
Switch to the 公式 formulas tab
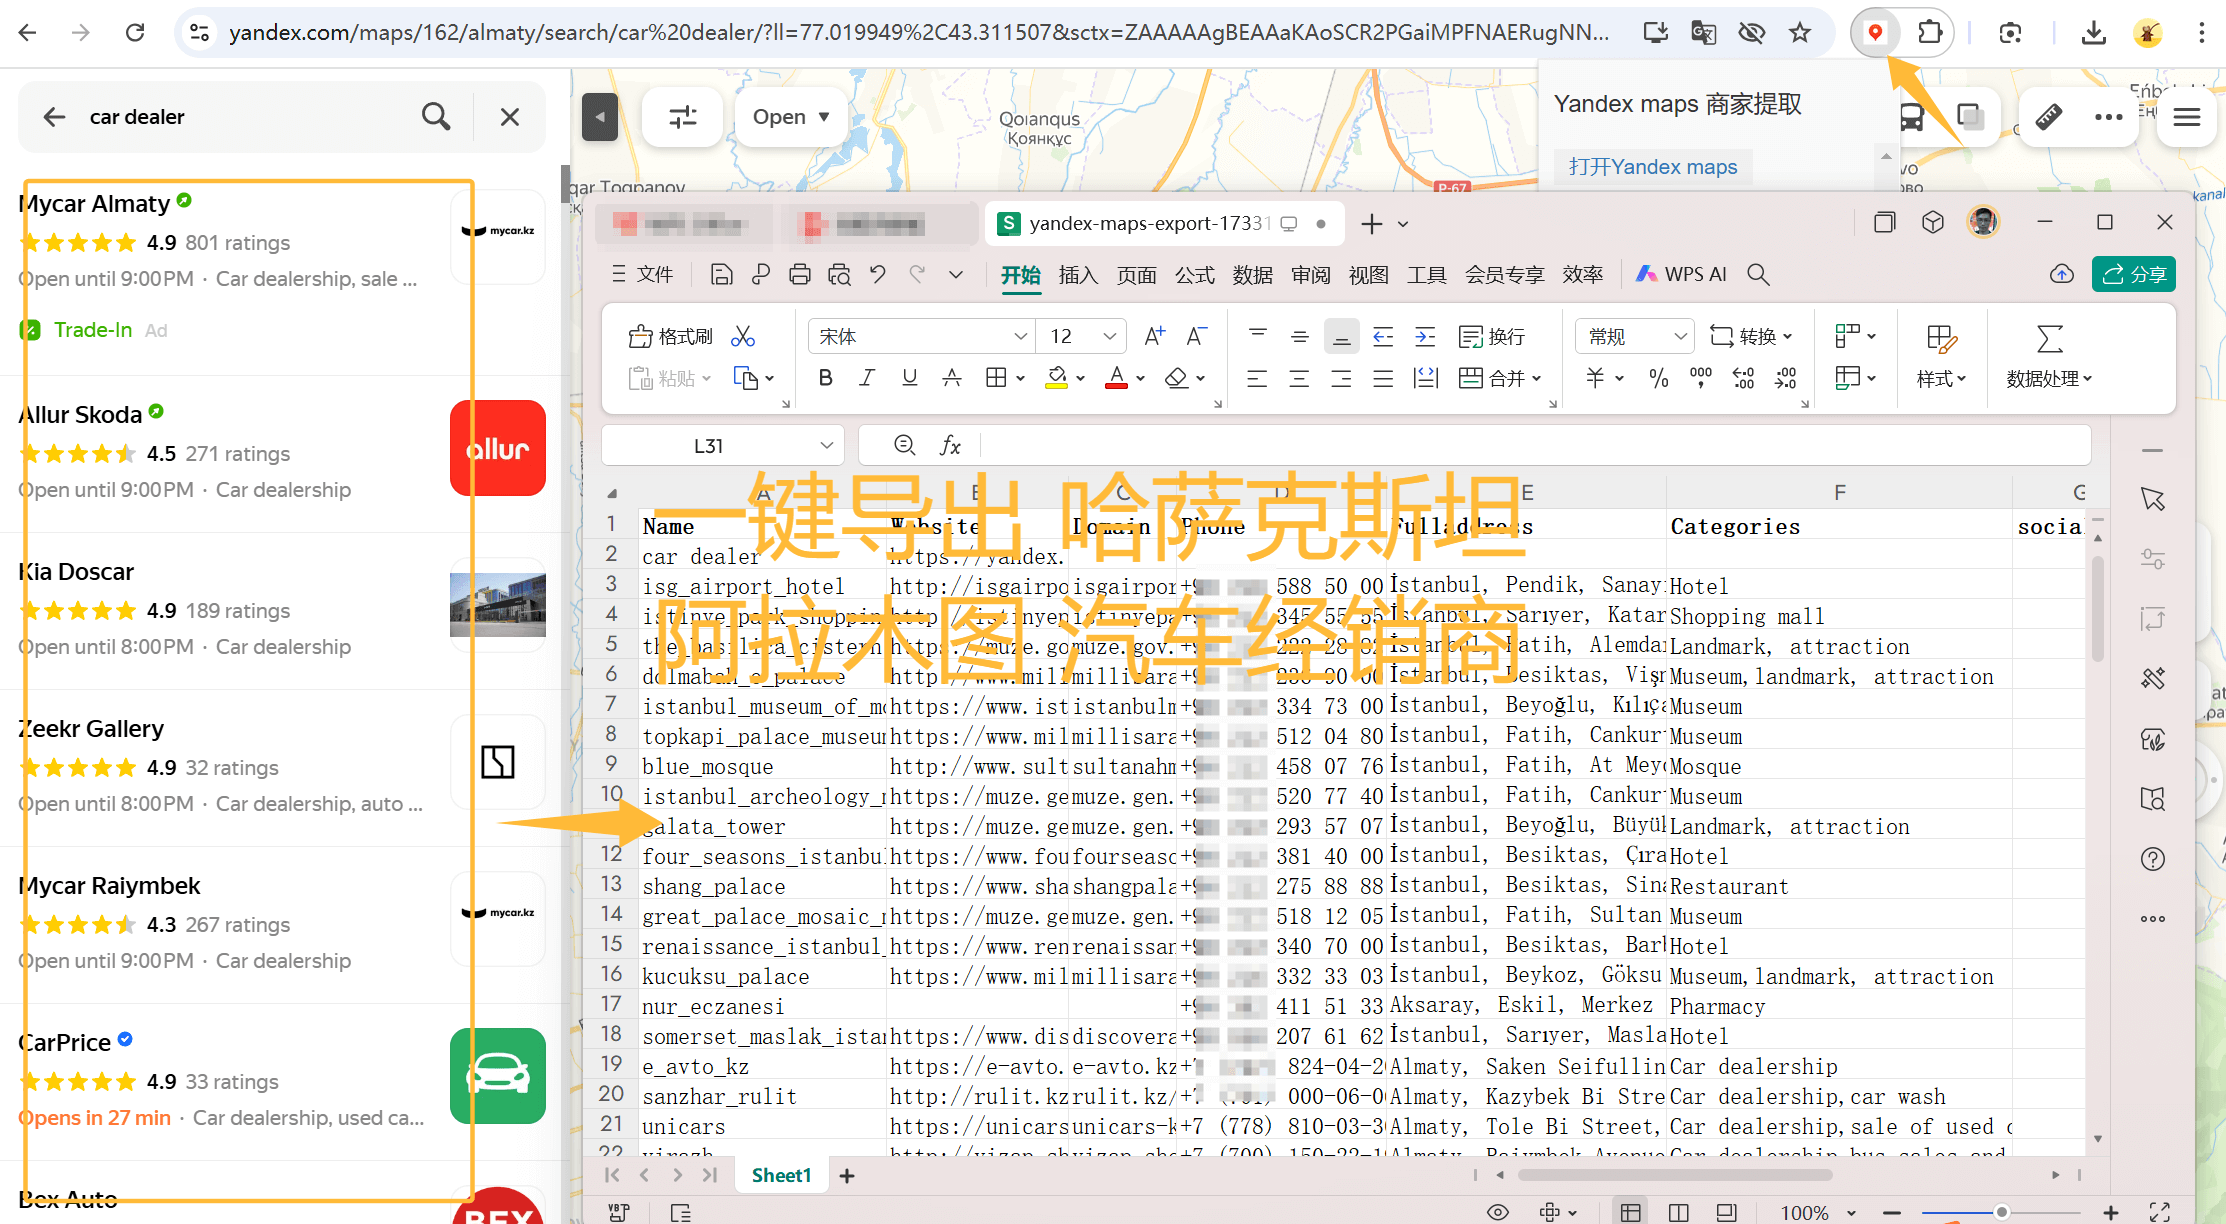[1194, 274]
